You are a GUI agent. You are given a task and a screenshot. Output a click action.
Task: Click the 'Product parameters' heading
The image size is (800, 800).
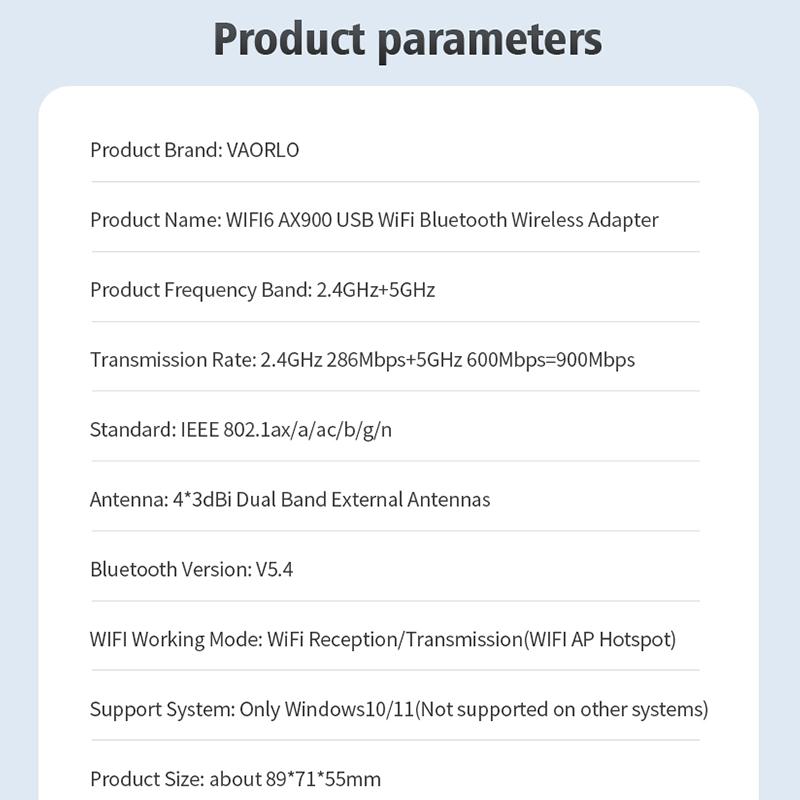pos(408,39)
